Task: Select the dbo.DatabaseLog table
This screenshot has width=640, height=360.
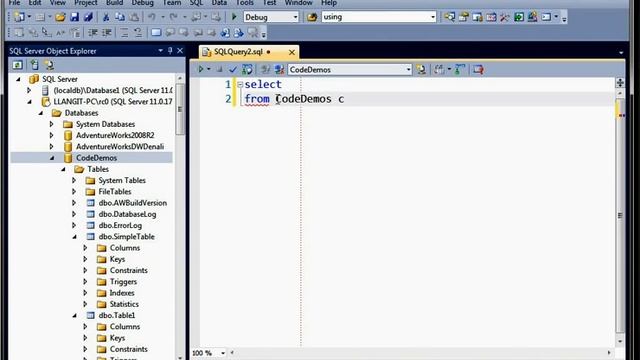Action: pyautogui.click(x=127, y=214)
